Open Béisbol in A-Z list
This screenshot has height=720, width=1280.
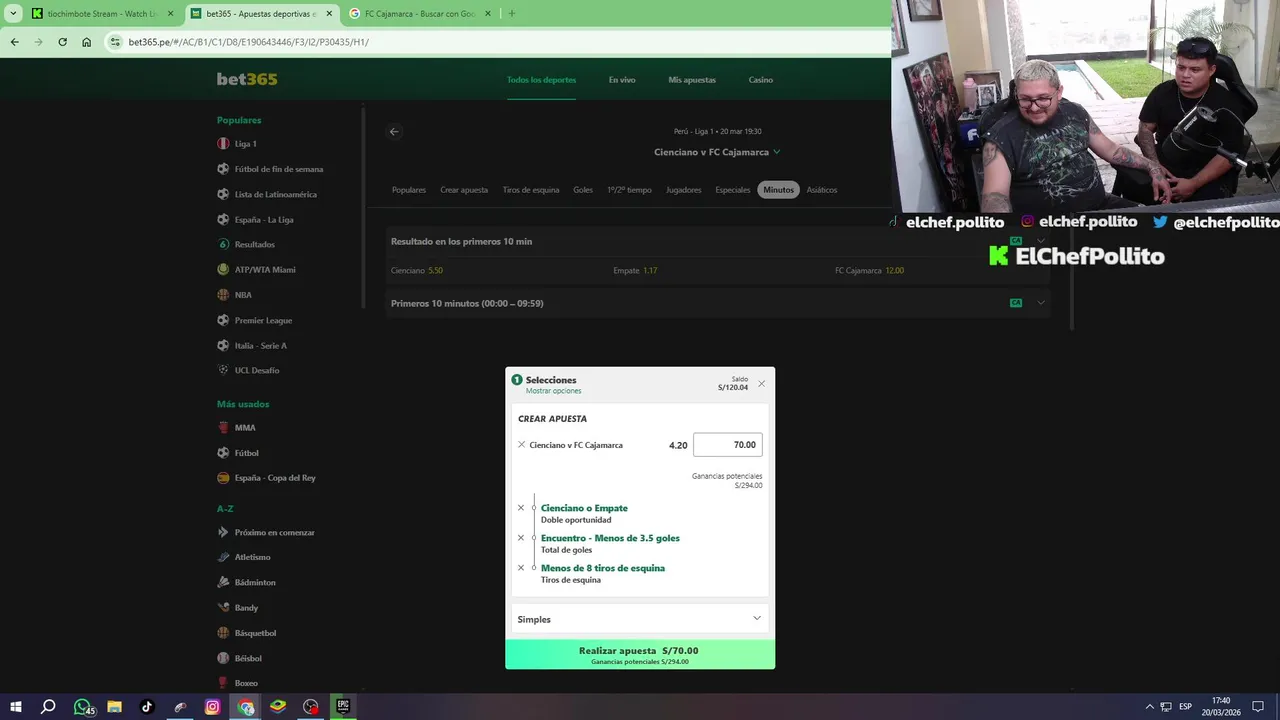coord(248,658)
